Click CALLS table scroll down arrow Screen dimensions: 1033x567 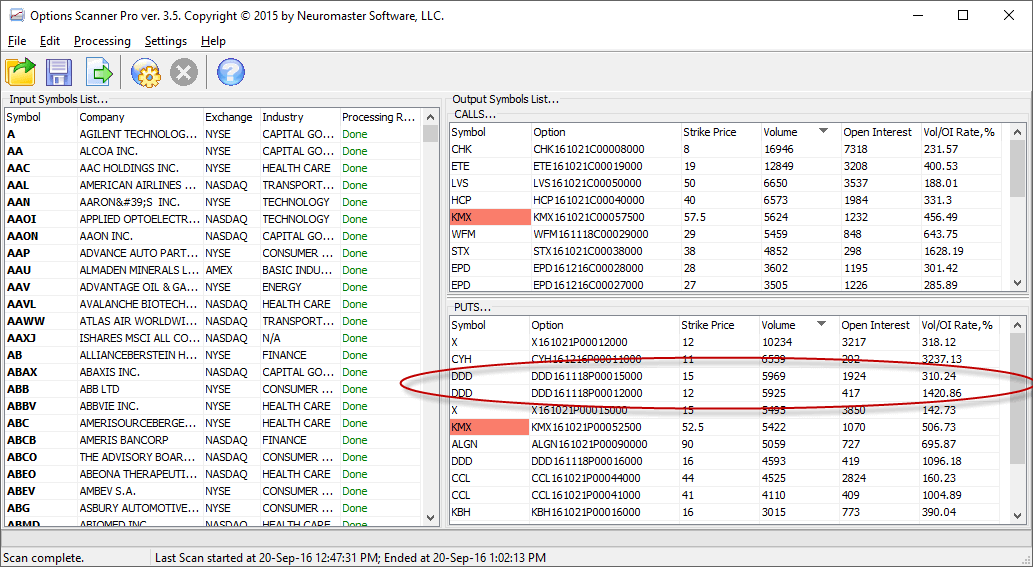(x=1018, y=283)
